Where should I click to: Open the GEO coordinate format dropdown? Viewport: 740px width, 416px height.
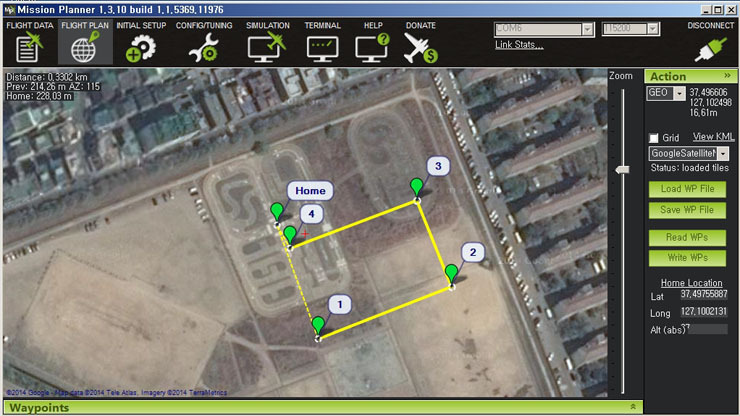click(x=679, y=93)
